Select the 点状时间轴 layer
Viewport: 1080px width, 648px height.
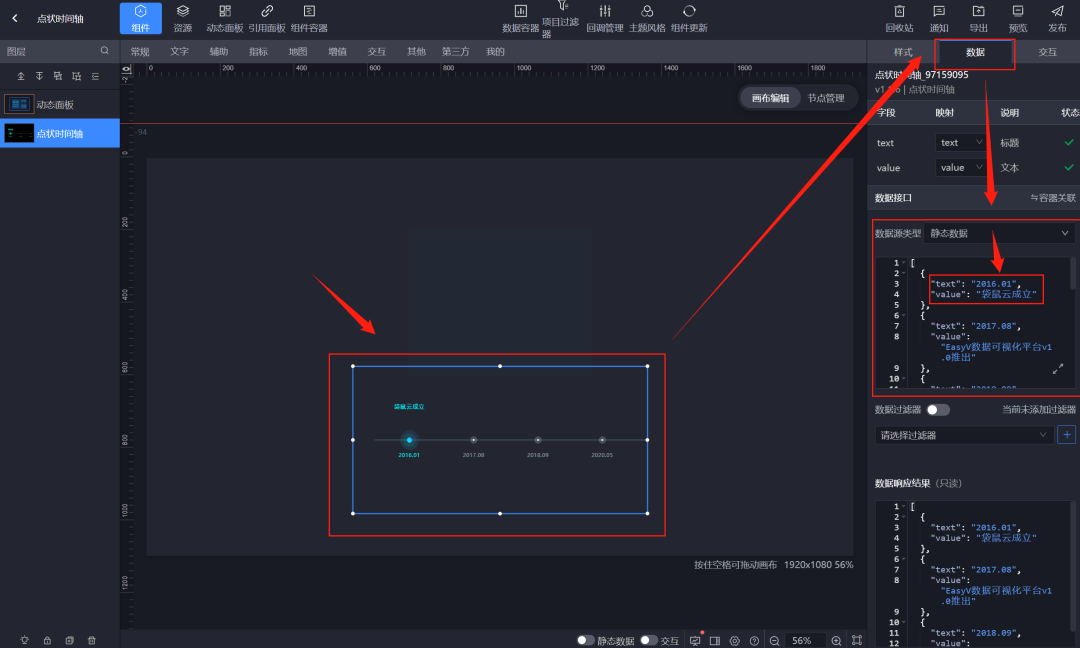(60, 133)
